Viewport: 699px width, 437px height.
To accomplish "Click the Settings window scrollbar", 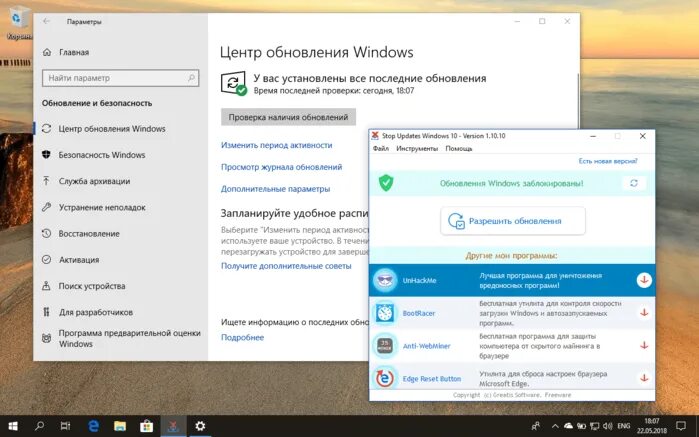I will (578, 100).
